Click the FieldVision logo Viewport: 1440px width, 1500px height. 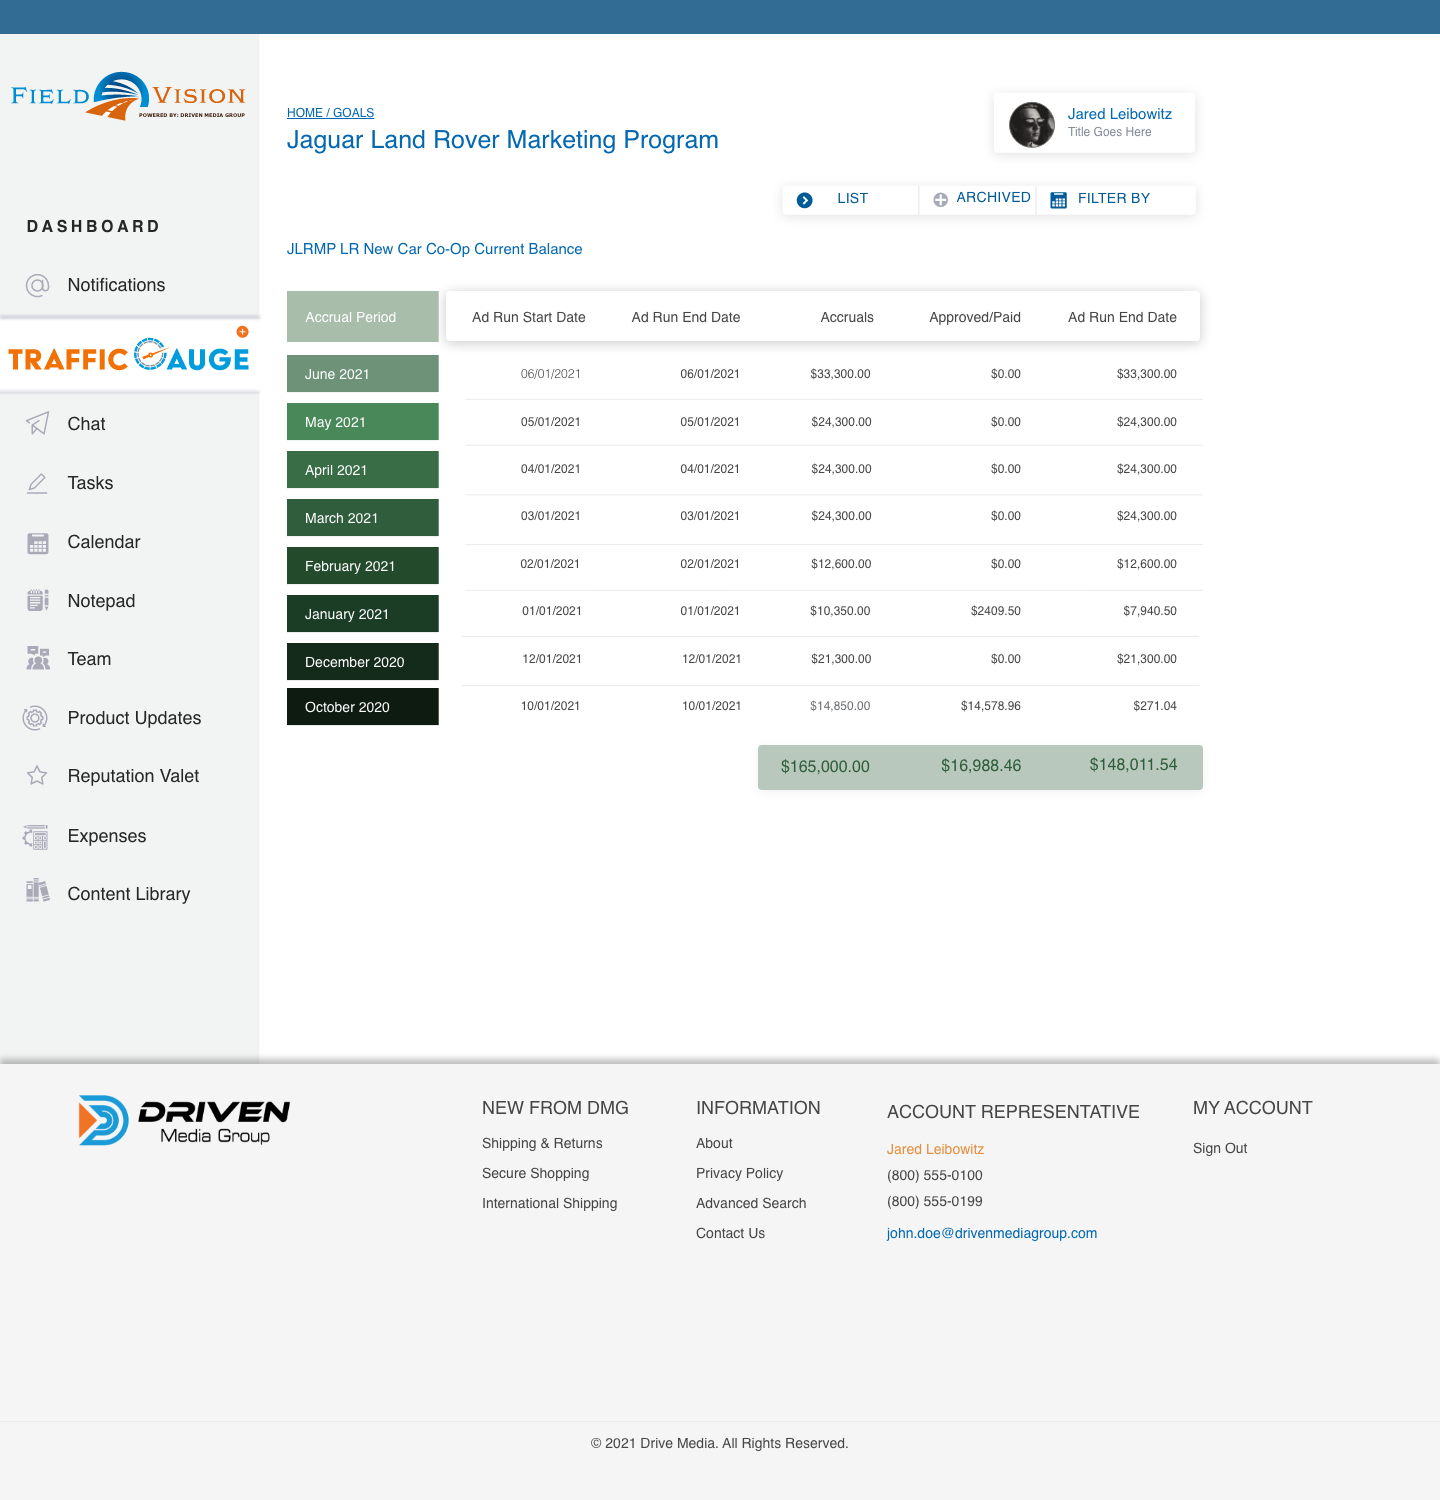[128, 96]
